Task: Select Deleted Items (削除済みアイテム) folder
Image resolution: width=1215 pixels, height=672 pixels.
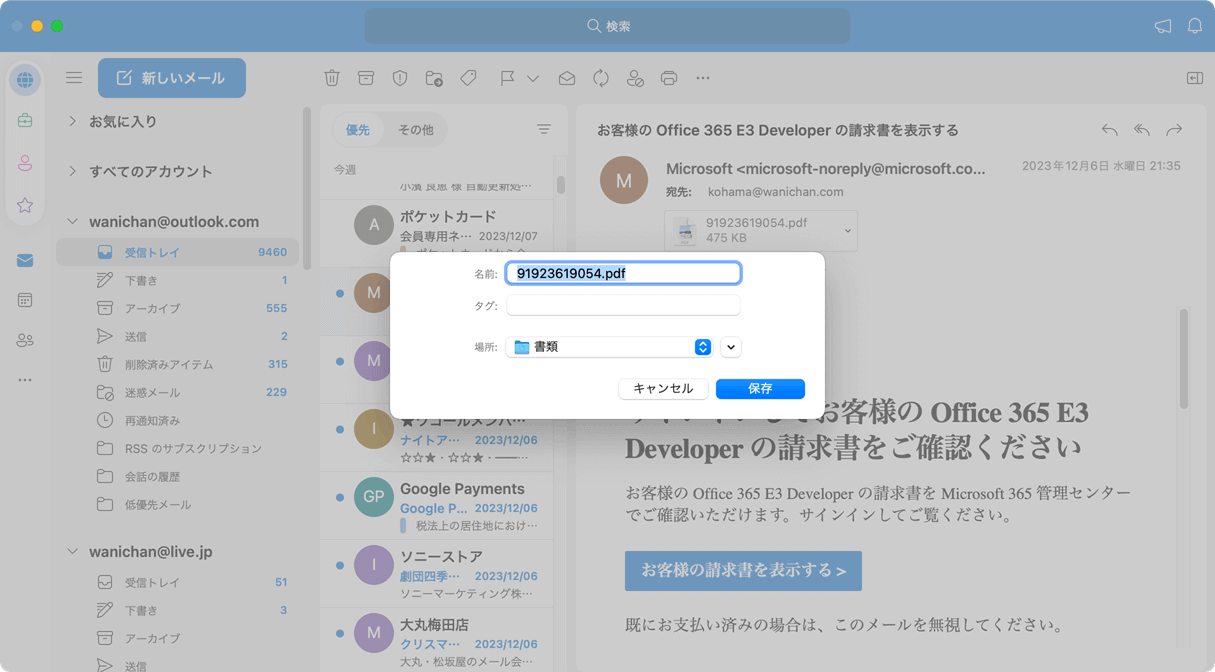Action: click(179, 364)
